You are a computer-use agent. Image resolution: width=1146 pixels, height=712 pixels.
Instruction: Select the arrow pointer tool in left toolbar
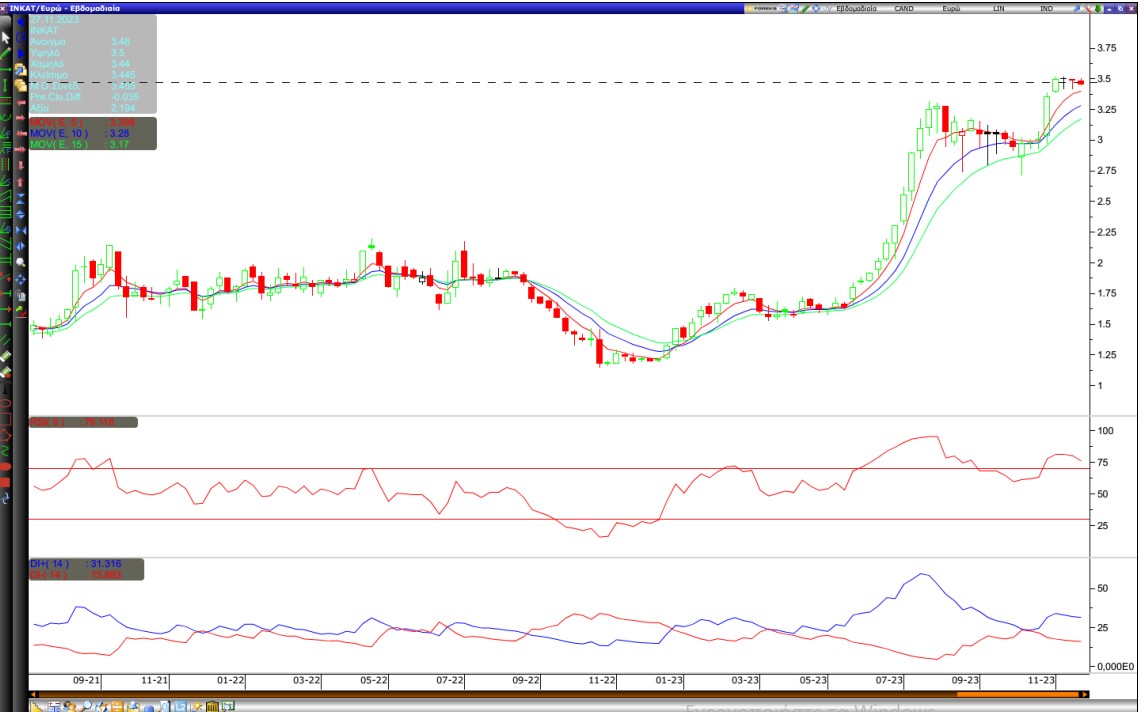pyautogui.click(x=6, y=37)
